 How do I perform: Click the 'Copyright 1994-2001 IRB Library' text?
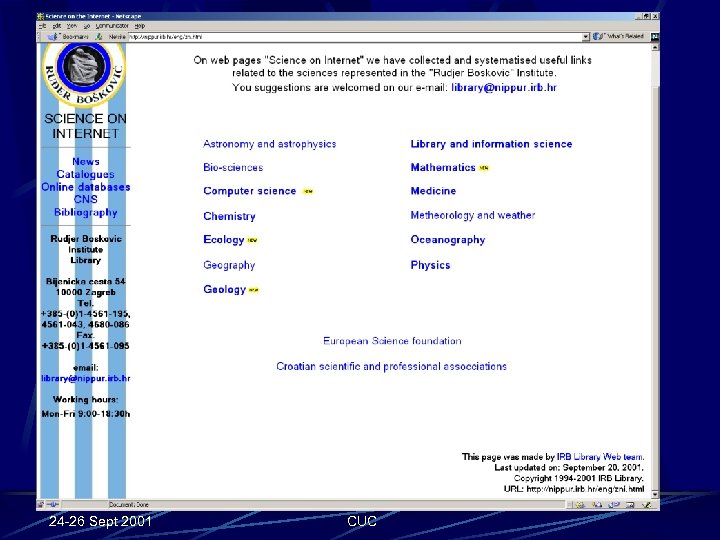(579, 478)
